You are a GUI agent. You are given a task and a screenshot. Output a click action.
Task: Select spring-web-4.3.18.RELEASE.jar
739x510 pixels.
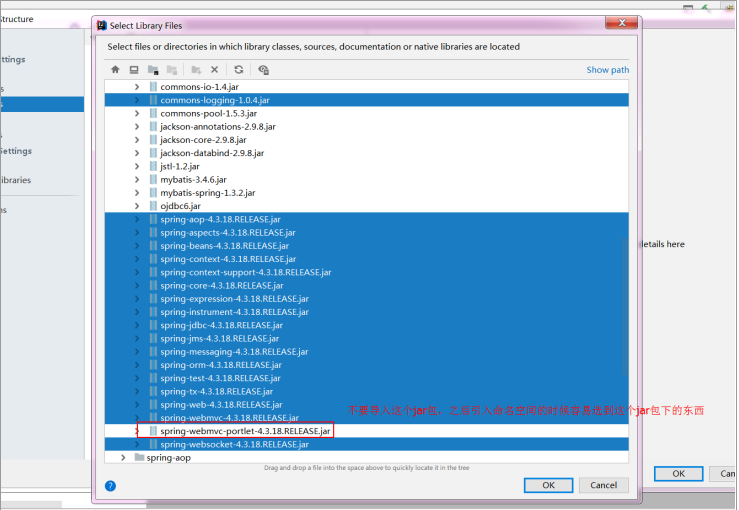tap(367, 404)
